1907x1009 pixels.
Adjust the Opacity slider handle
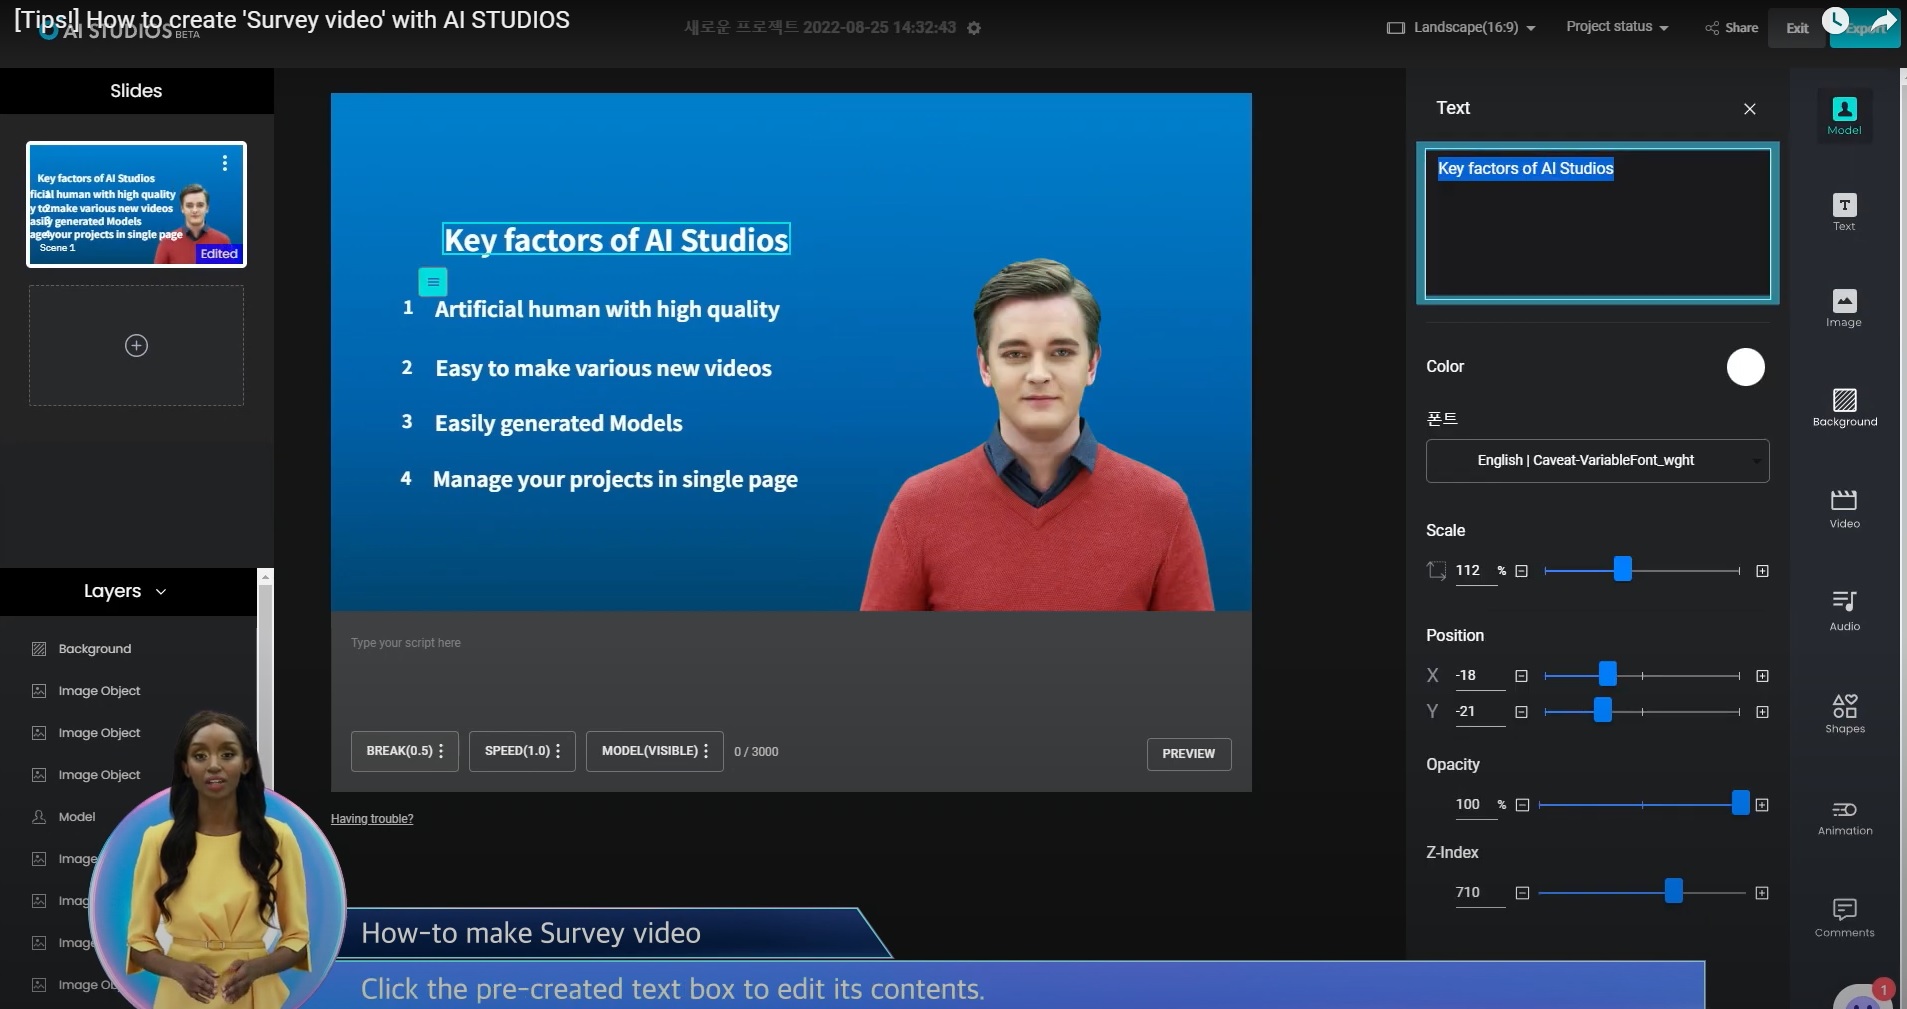coord(1740,803)
